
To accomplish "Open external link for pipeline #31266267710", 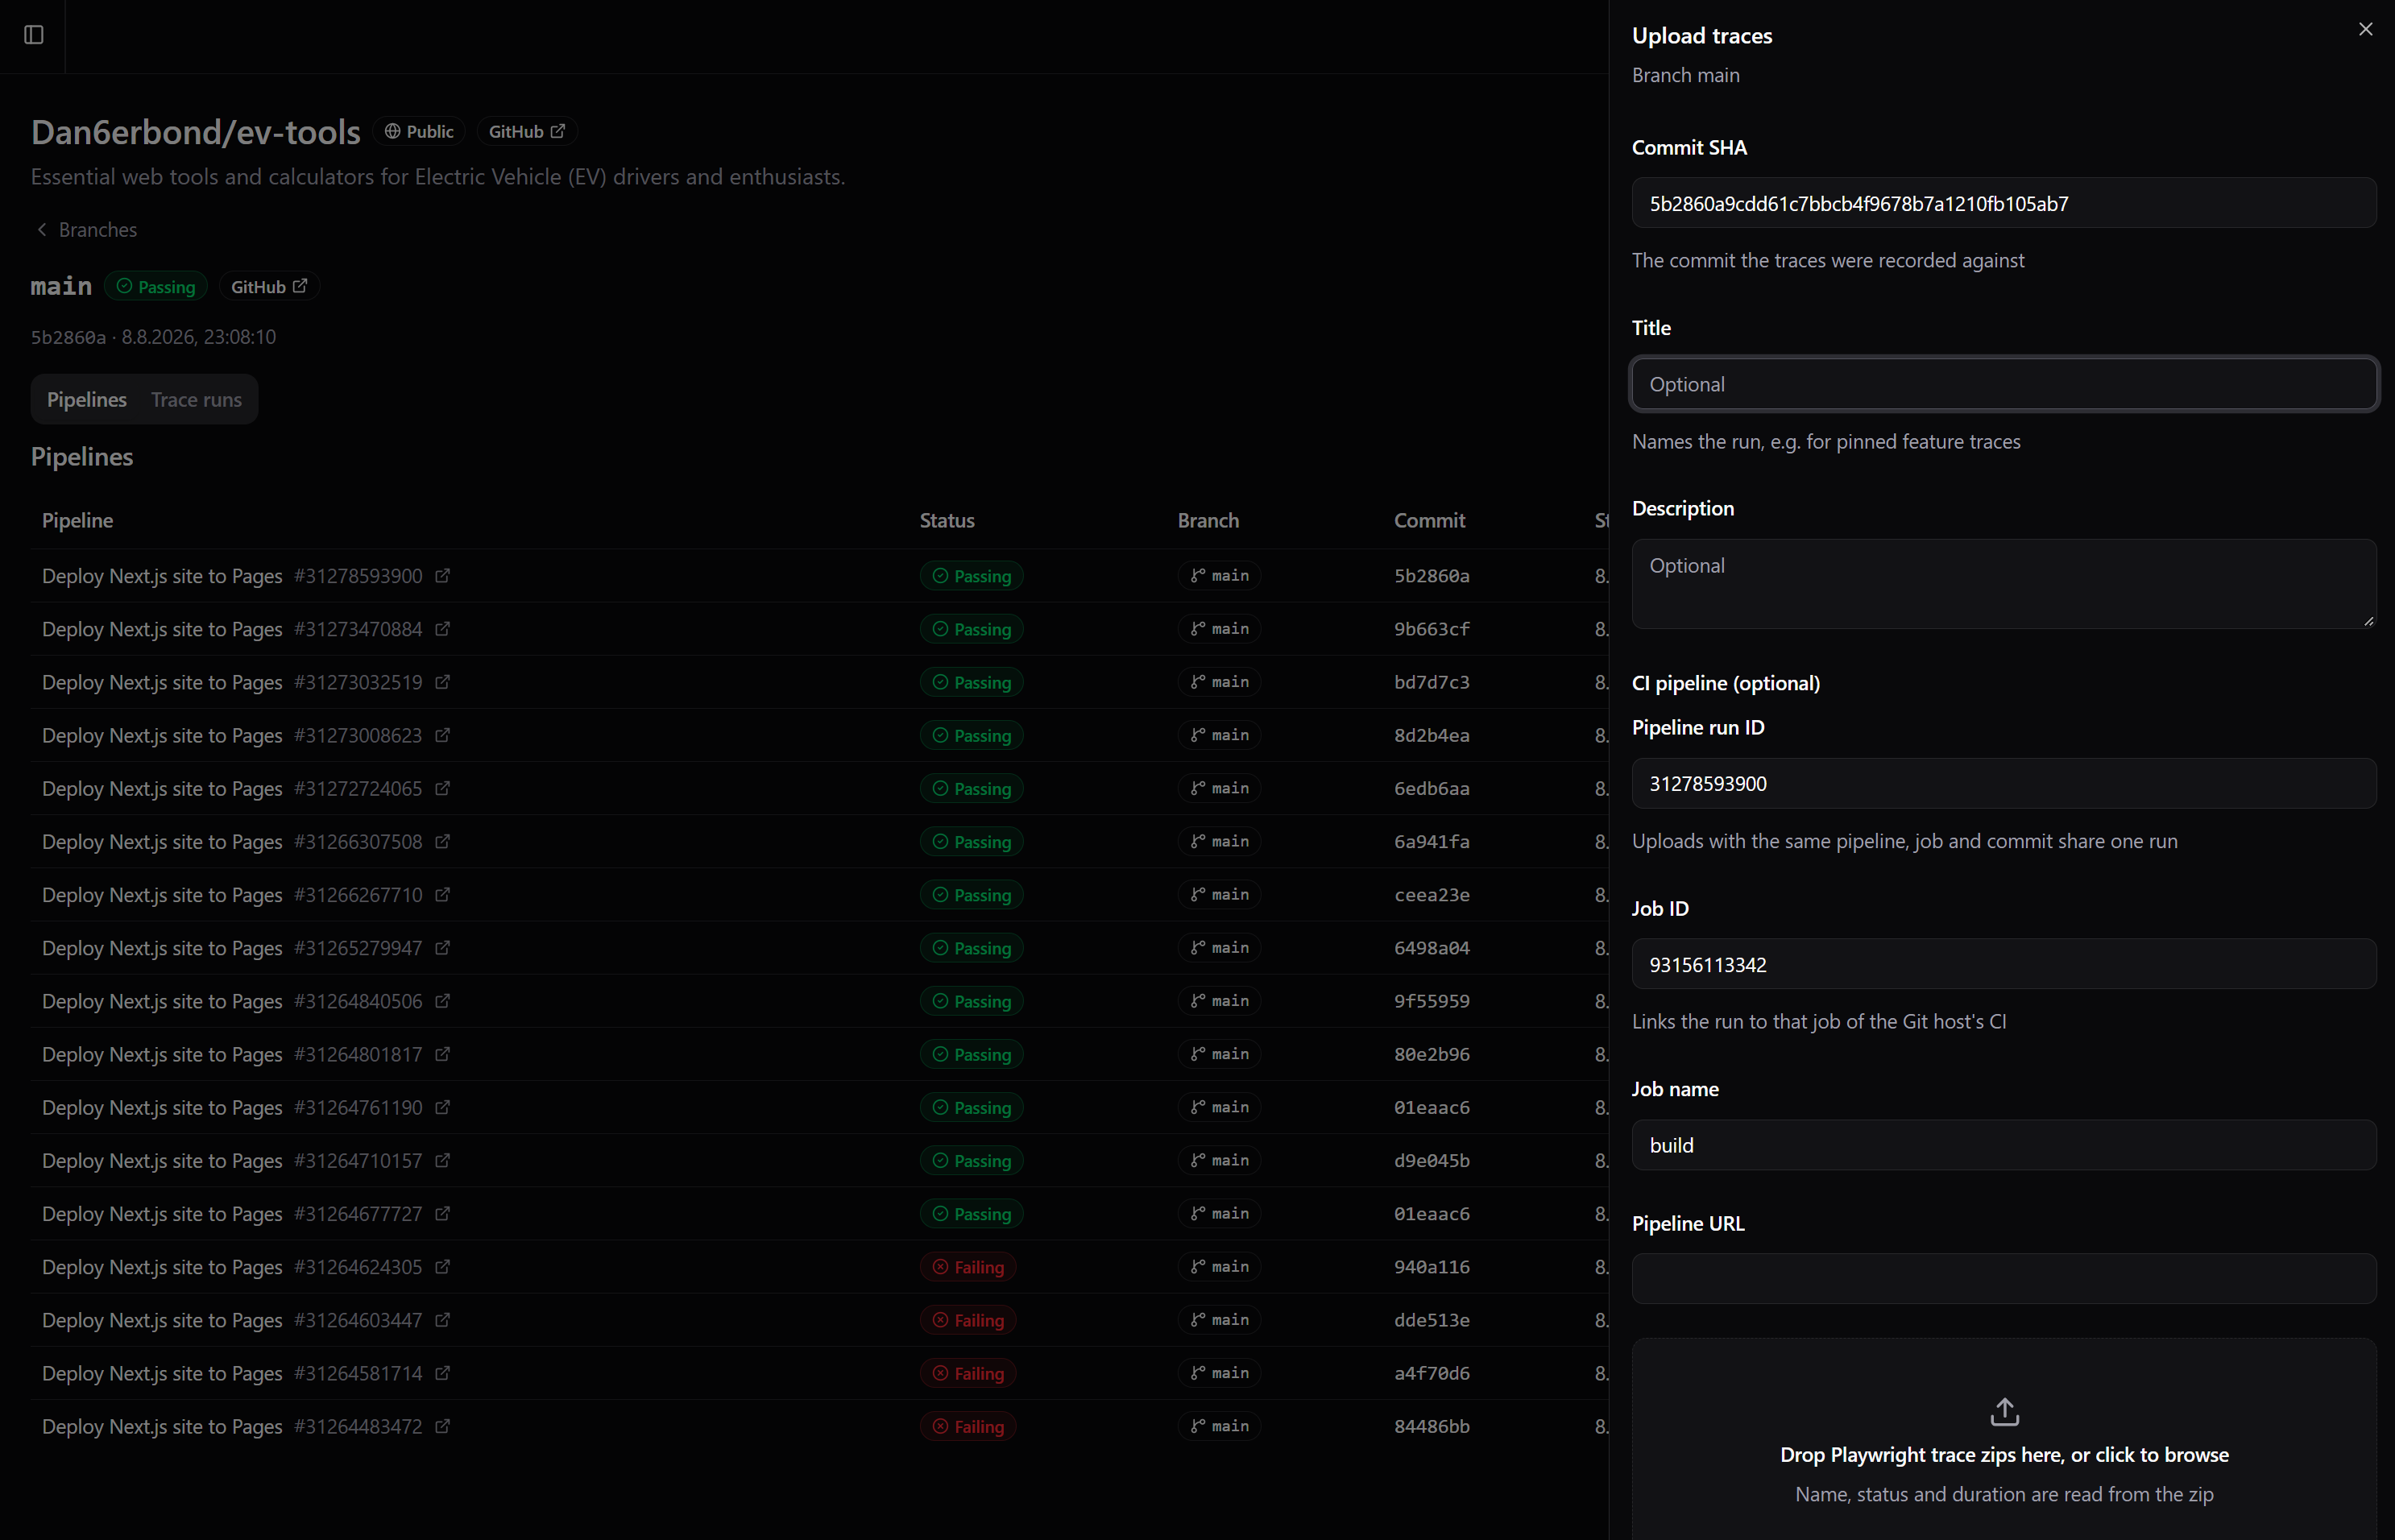I will 443,895.
